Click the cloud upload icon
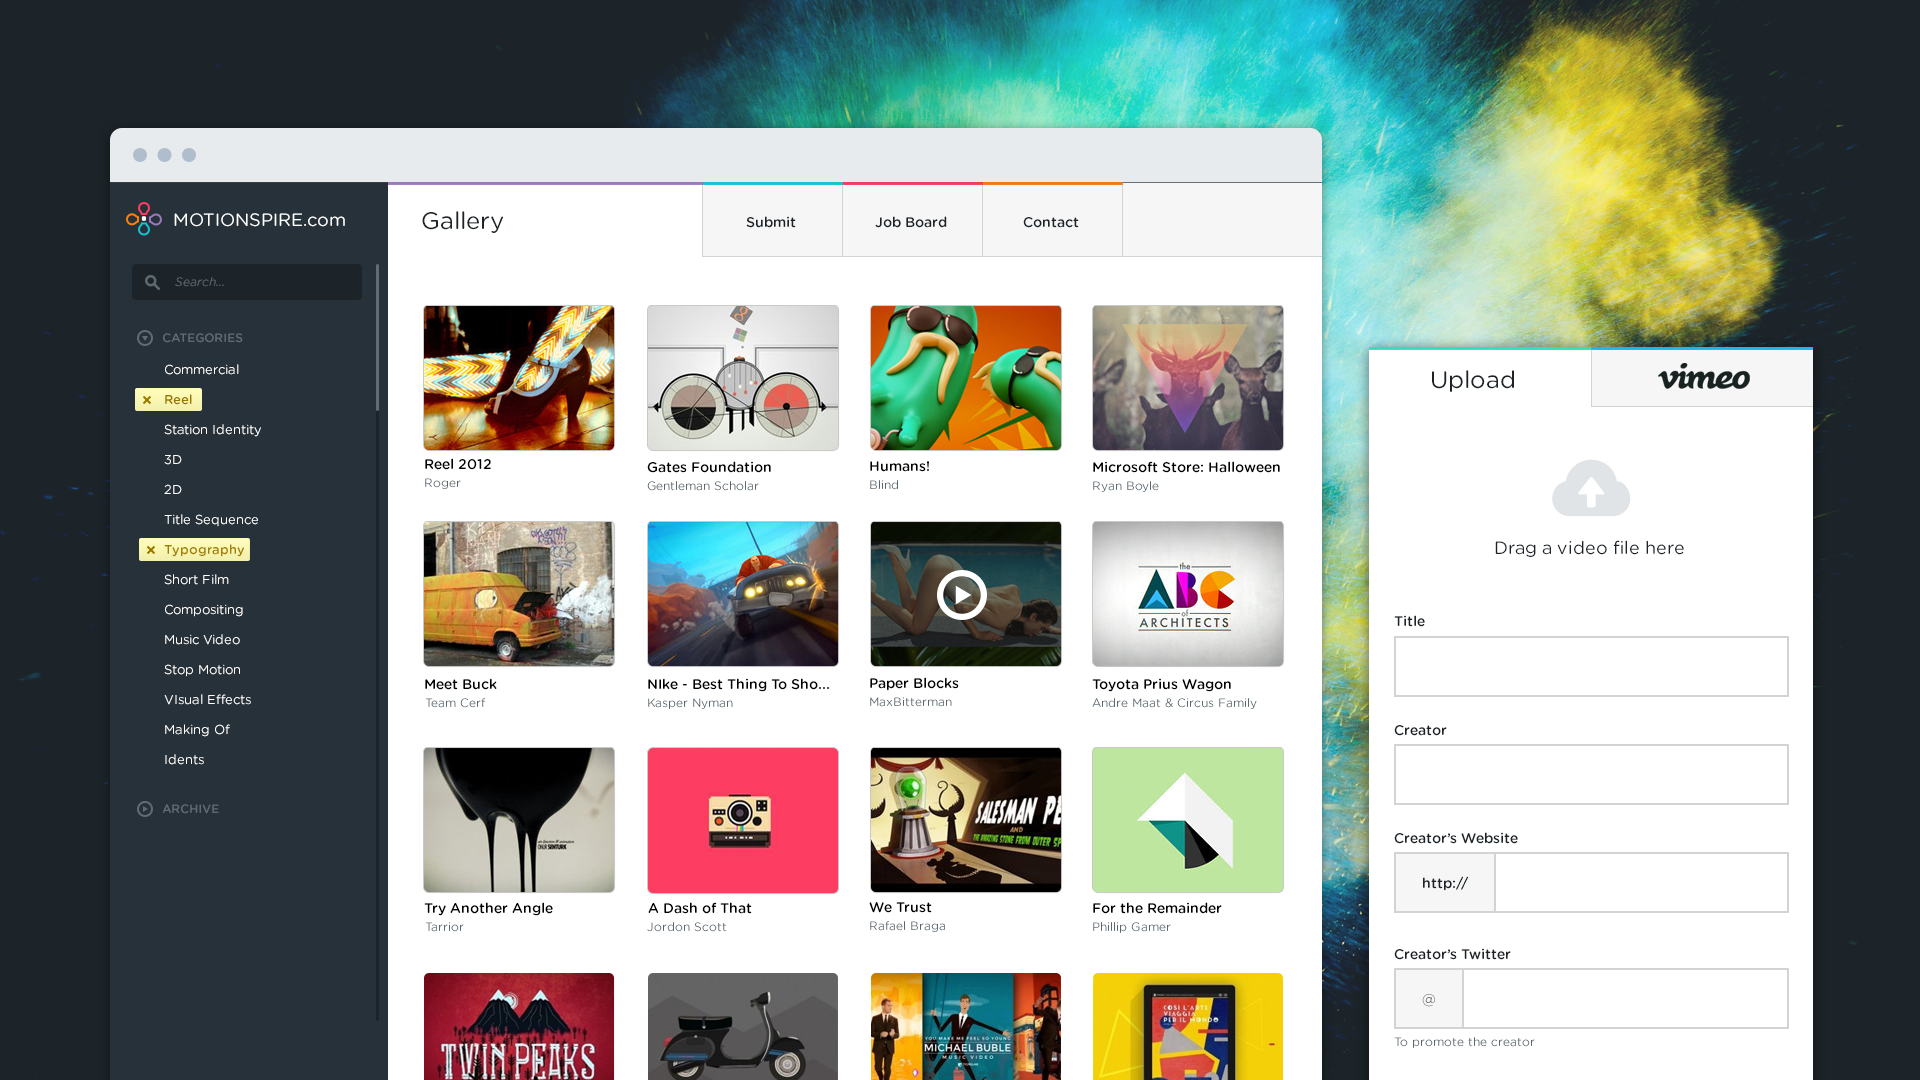The width and height of the screenshot is (1920, 1080). (1590, 488)
